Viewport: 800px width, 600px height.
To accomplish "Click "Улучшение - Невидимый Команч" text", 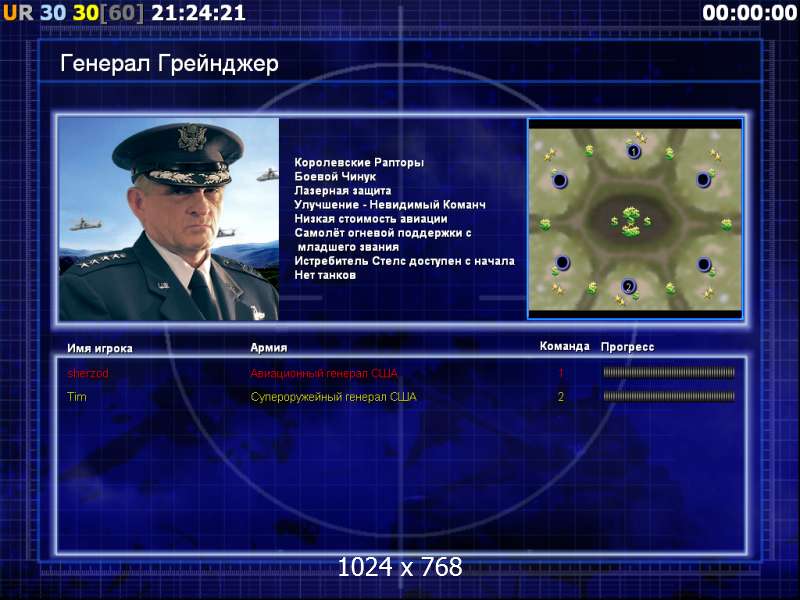I will coord(390,205).
